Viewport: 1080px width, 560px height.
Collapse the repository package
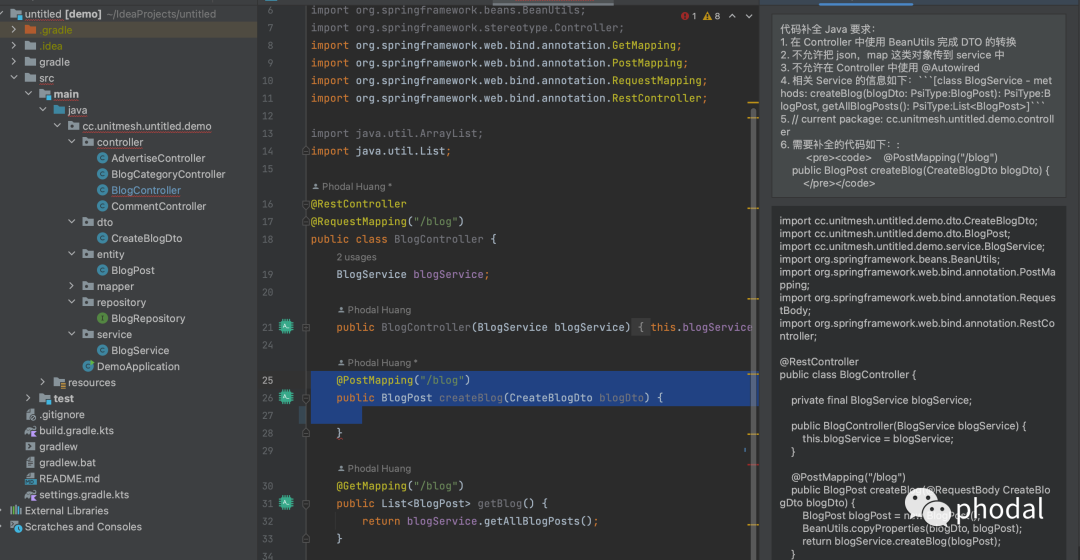(72, 302)
